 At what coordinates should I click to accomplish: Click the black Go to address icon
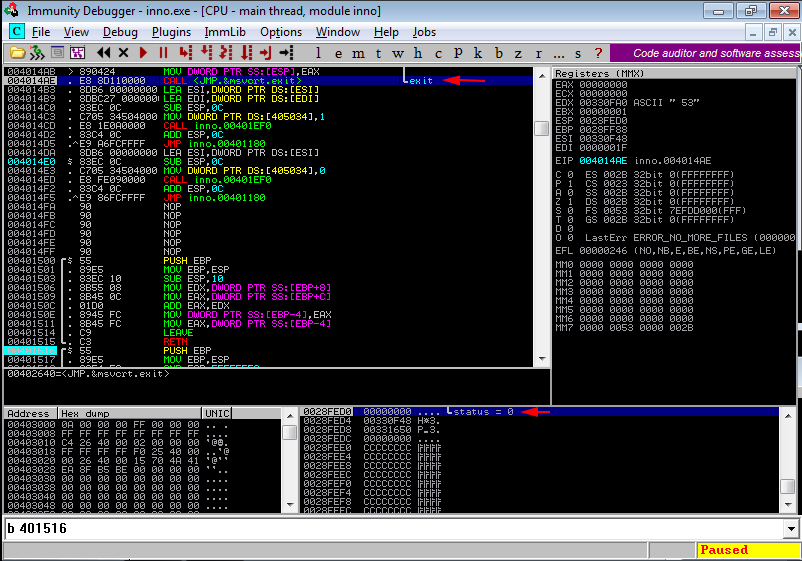286,52
